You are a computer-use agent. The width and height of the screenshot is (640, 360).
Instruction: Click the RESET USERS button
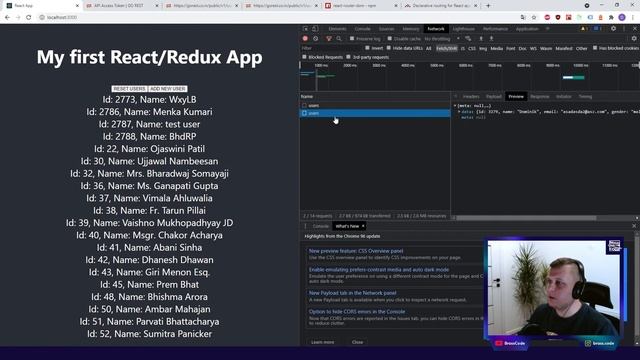(x=129, y=89)
